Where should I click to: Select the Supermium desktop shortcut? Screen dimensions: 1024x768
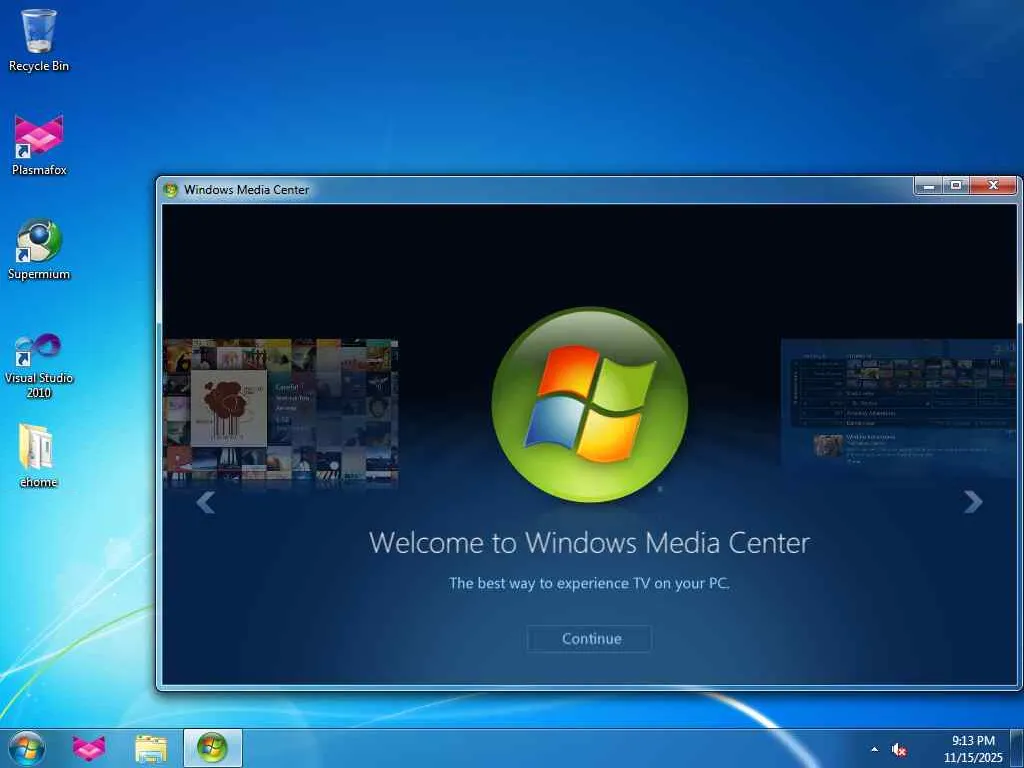pos(39,249)
